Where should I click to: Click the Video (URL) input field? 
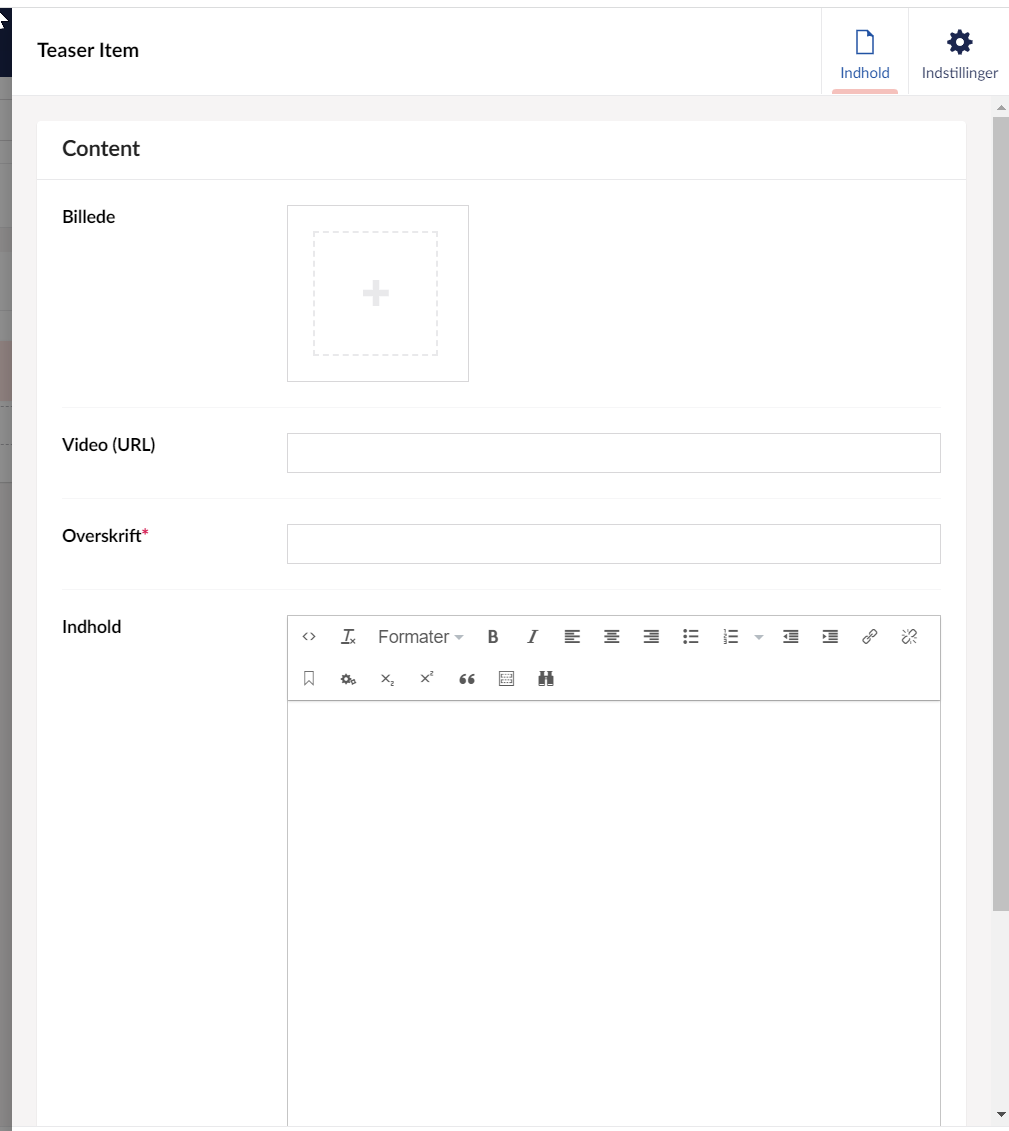(x=613, y=453)
